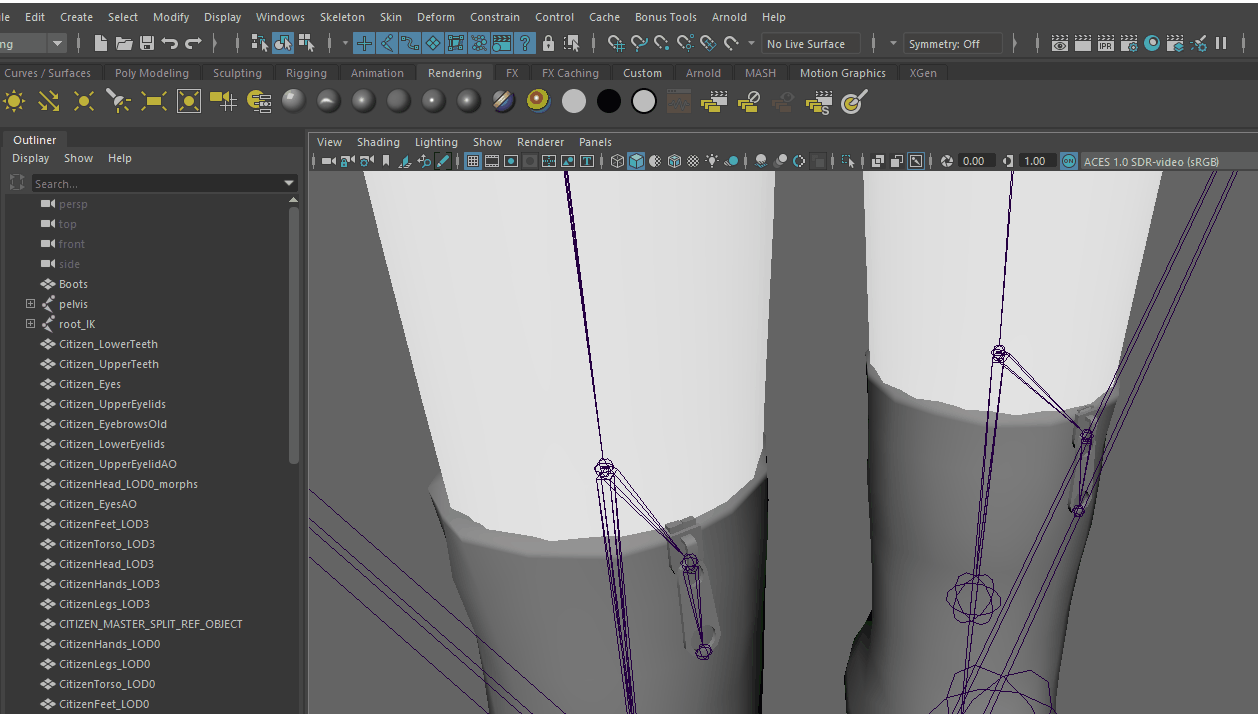Image resolution: width=1258 pixels, height=714 pixels.
Task: Toggle the viewport grid display
Action: pyautogui.click(x=473, y=161)
